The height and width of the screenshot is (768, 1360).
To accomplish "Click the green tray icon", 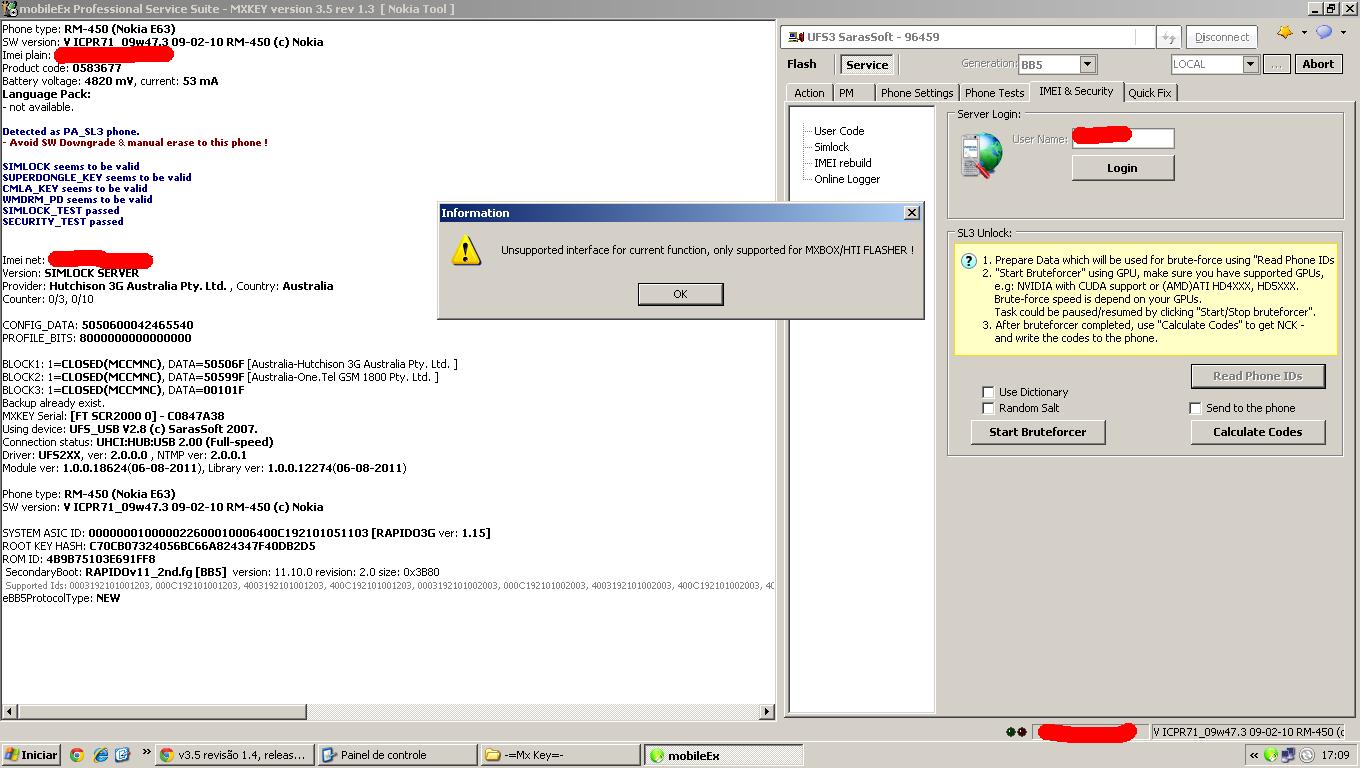I will 1271,755.
